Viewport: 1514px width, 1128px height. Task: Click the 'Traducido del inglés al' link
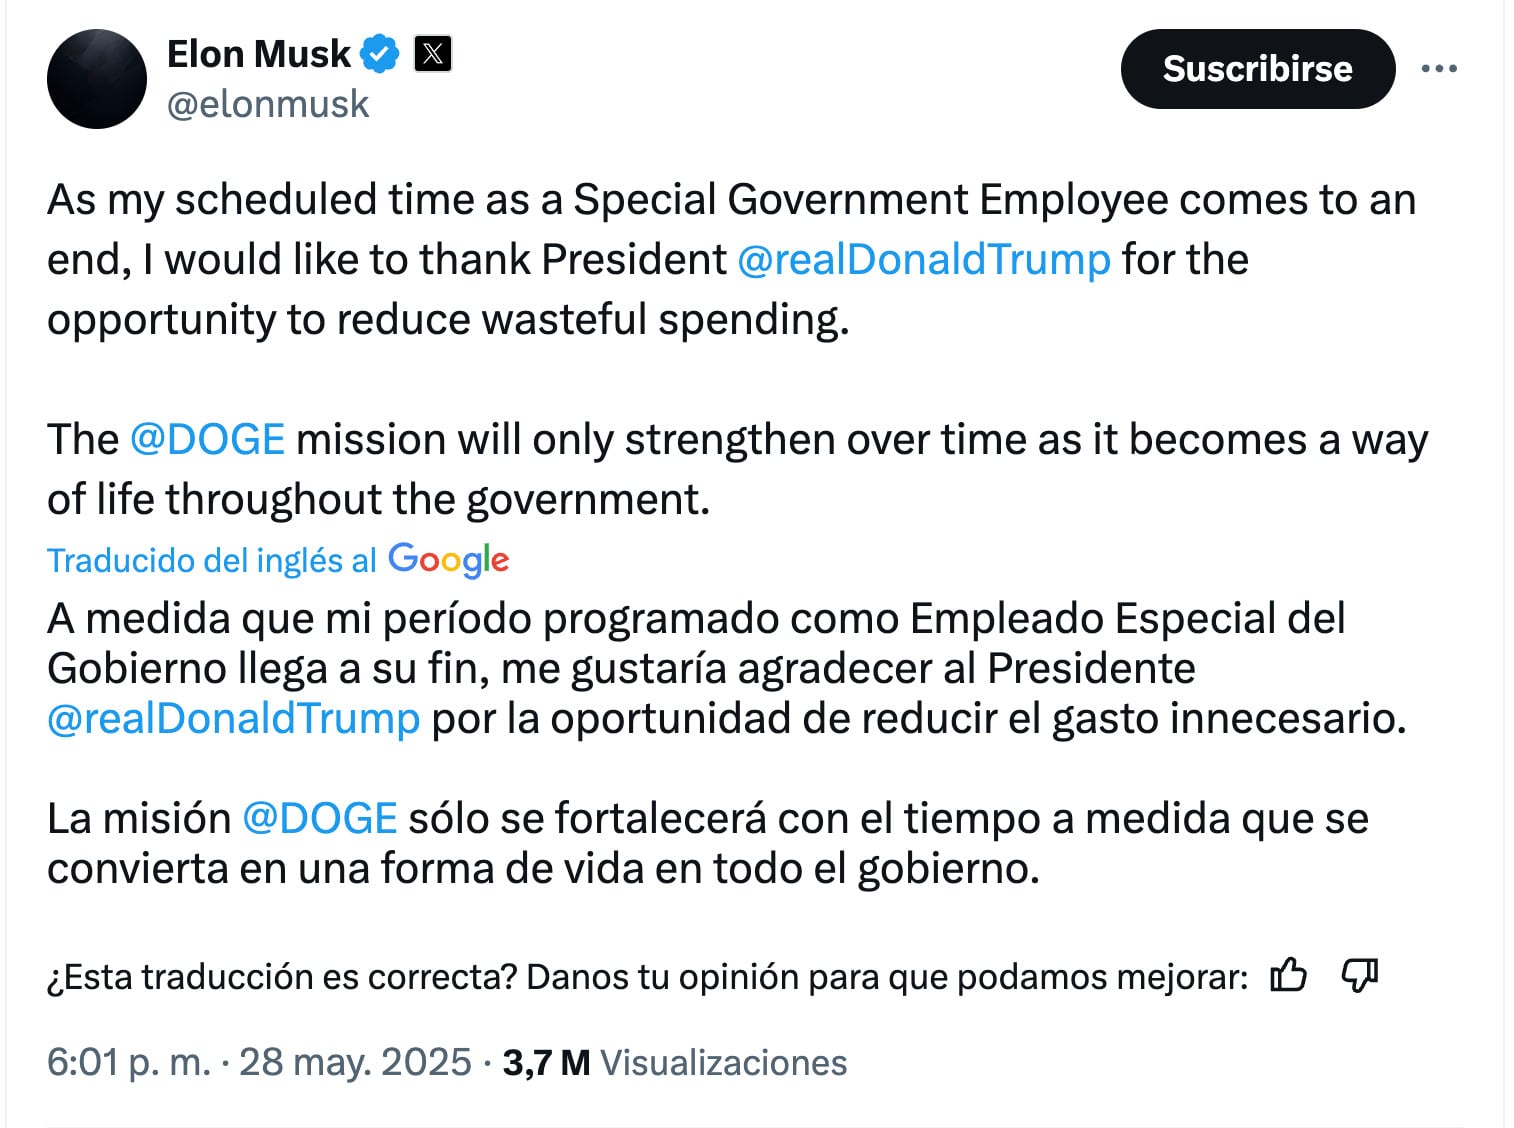point(211,561)
